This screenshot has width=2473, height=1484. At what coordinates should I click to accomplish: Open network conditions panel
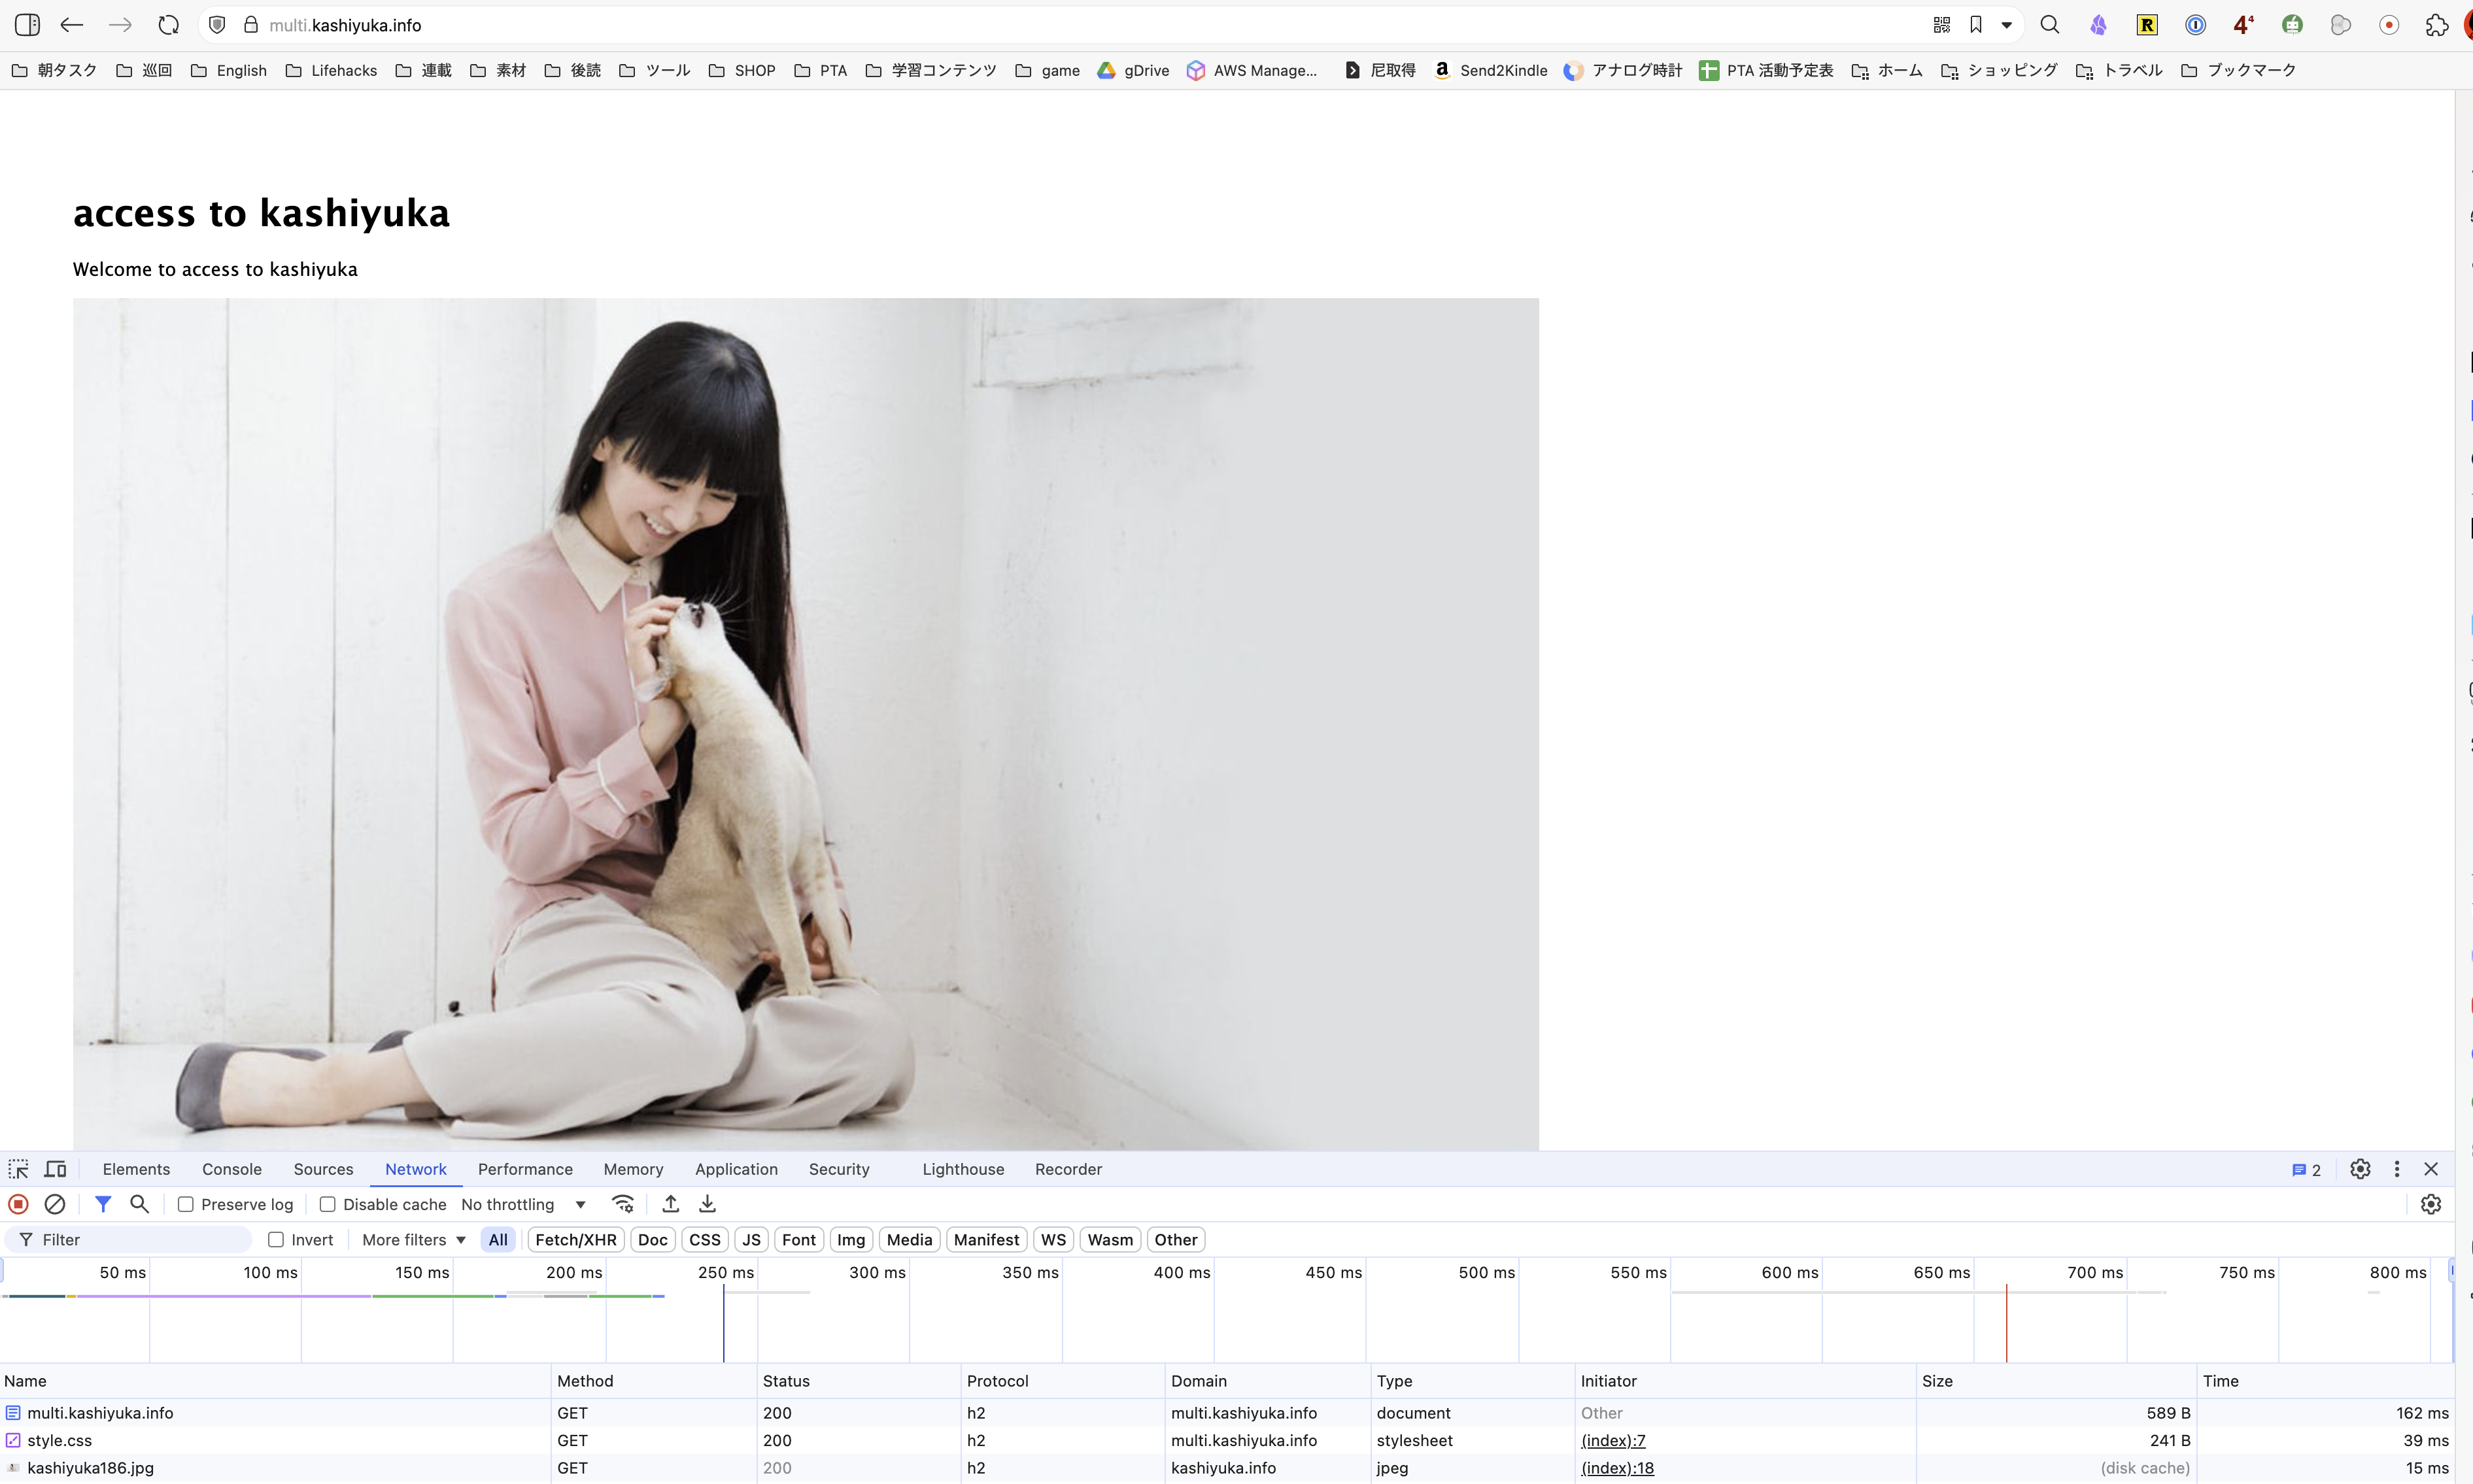623,1204
